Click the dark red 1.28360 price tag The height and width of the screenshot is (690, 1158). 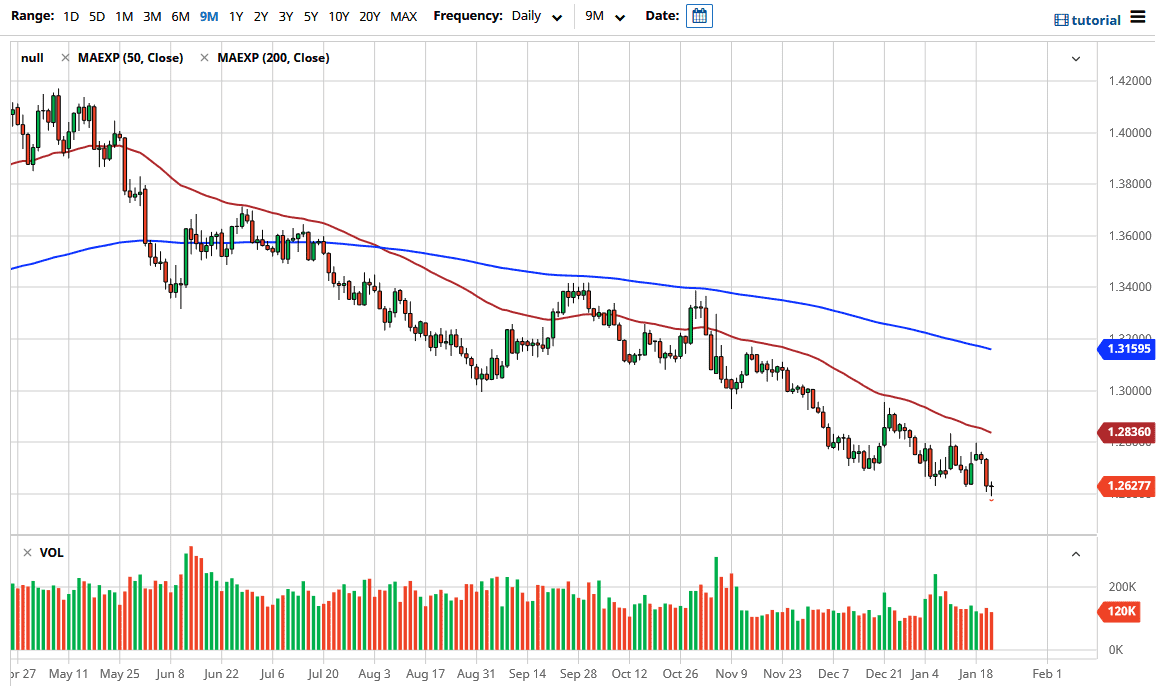click(x=1127, y=432)
